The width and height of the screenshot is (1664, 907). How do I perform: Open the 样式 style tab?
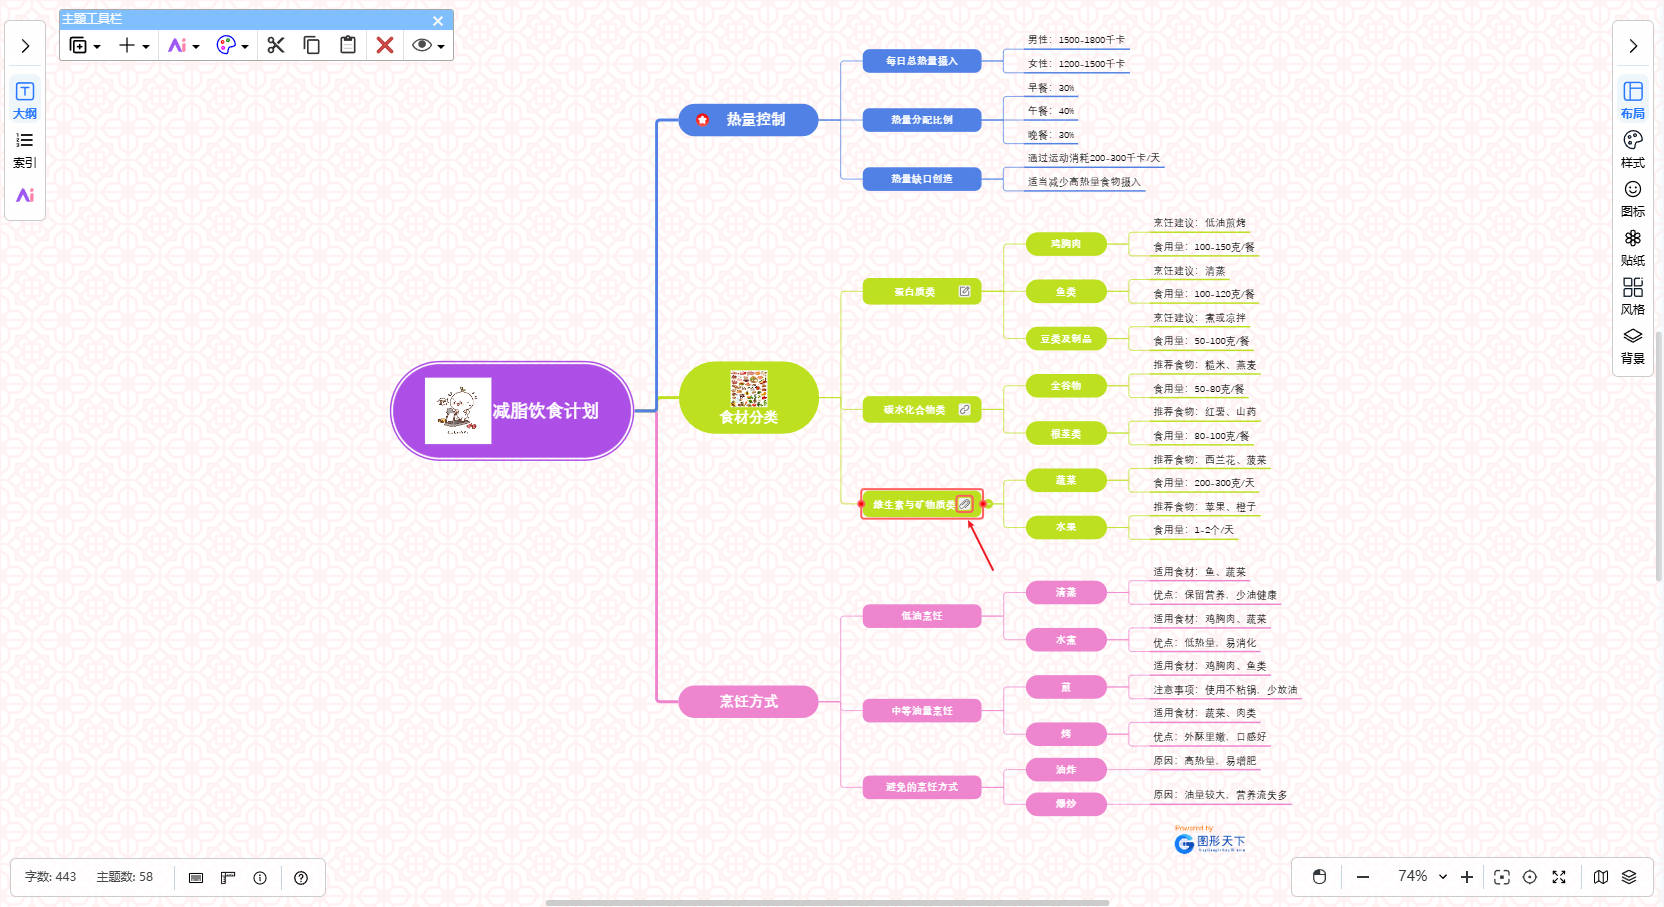(1632, 148)
